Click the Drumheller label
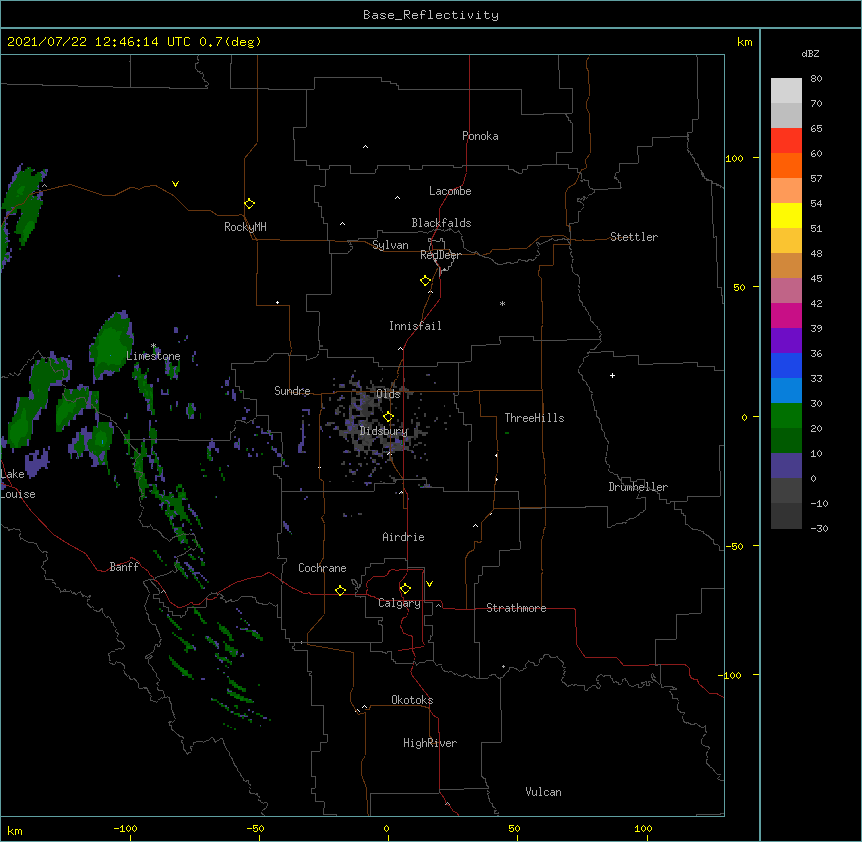Image resolution: width=862 pixels, height=842 pixels. [x=638, y=487]
